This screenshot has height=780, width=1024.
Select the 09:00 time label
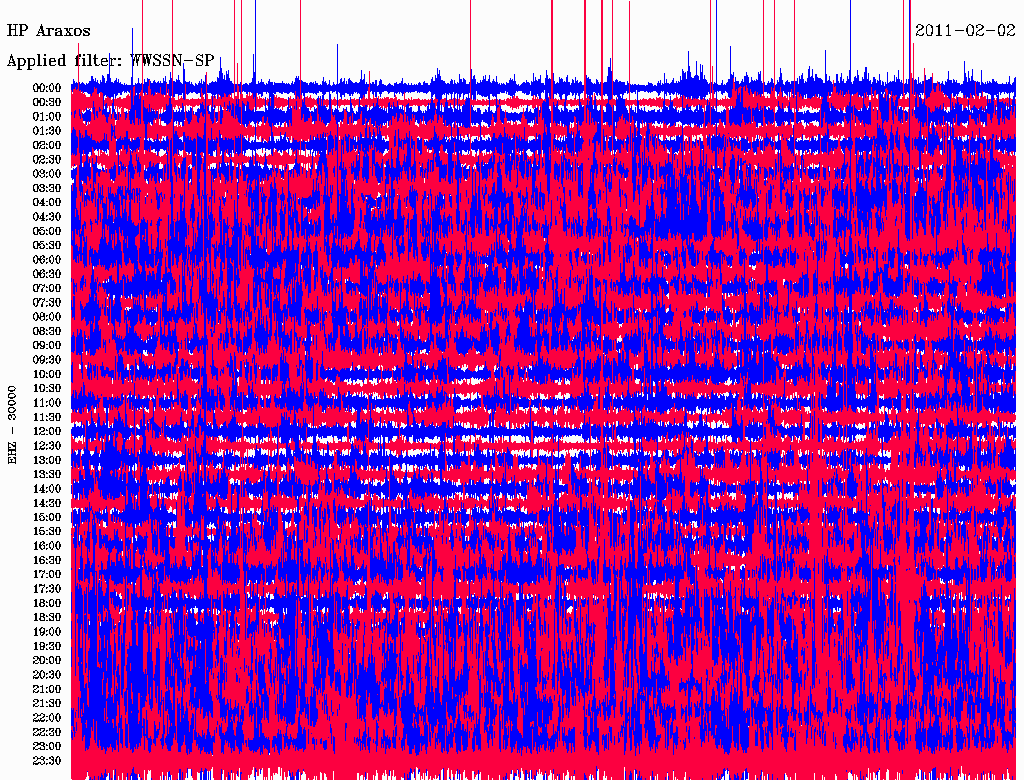pyautogui.click(x=47, y=346)
